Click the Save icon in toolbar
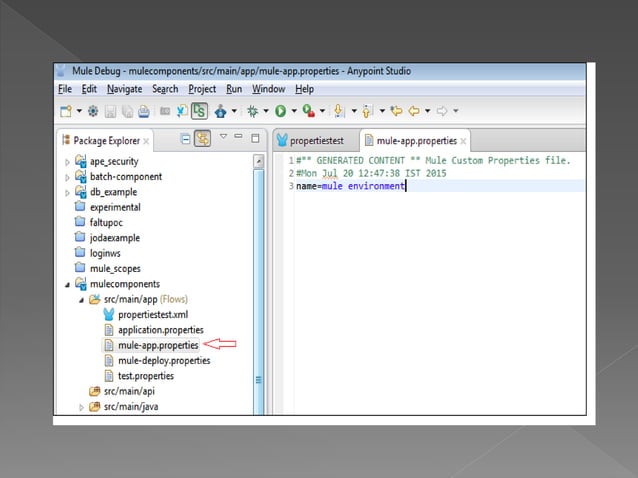The height and width of the screenshot is (478, 638). click(x=110, y=111)
